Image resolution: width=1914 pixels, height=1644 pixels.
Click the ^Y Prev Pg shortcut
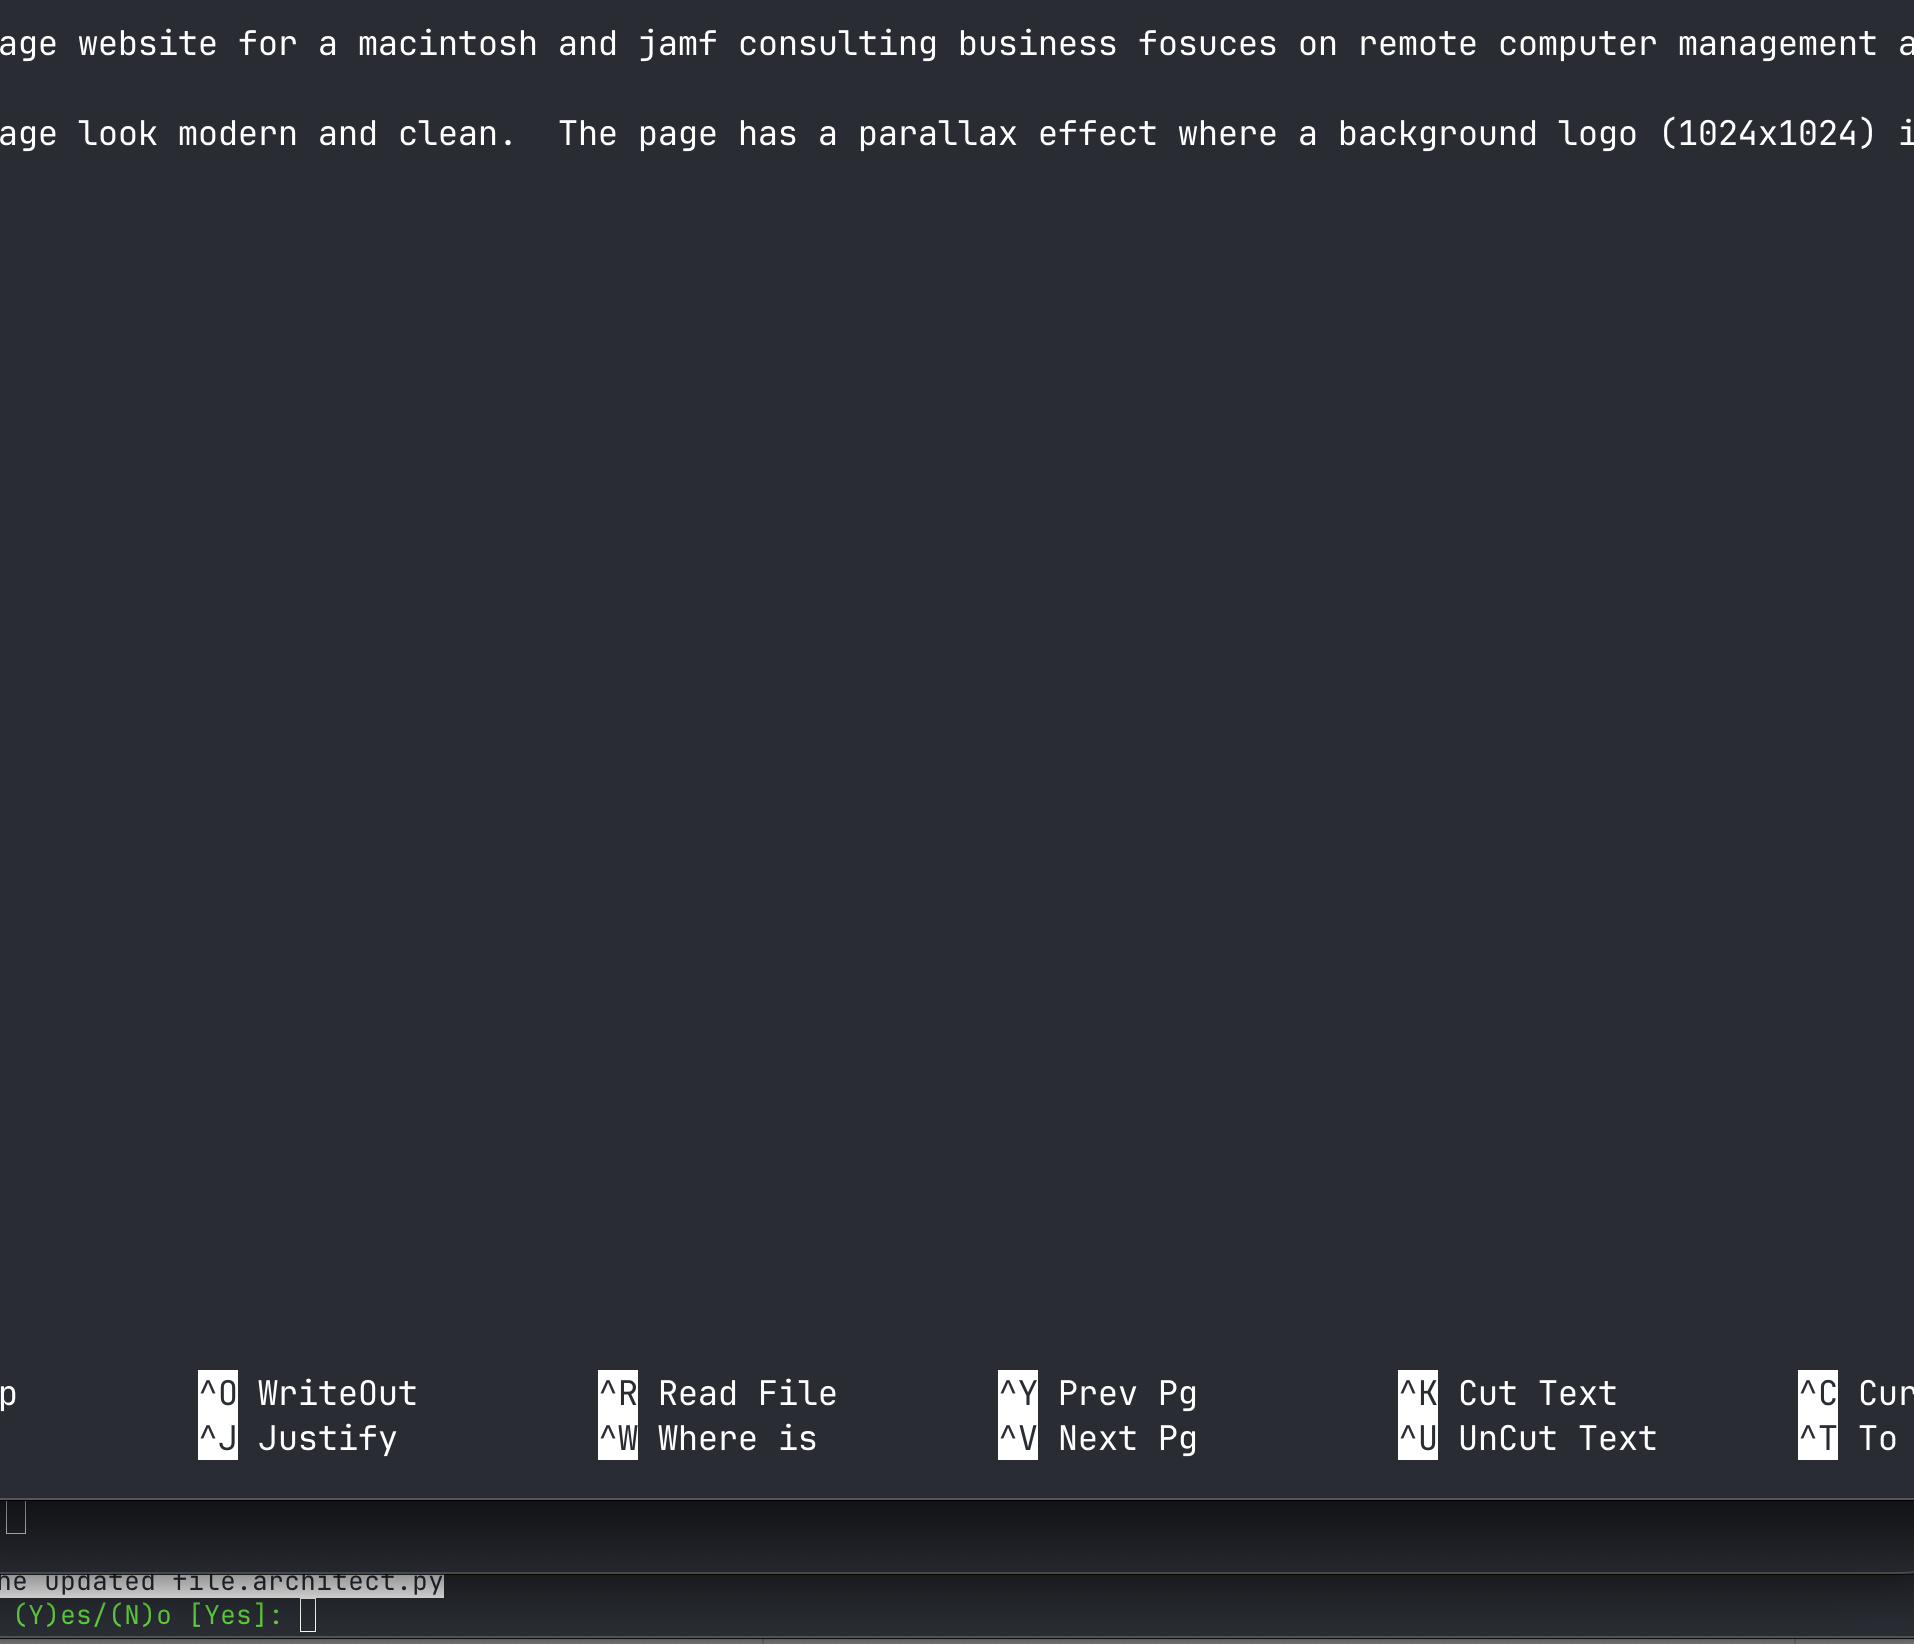(x=1098, y=1392)
